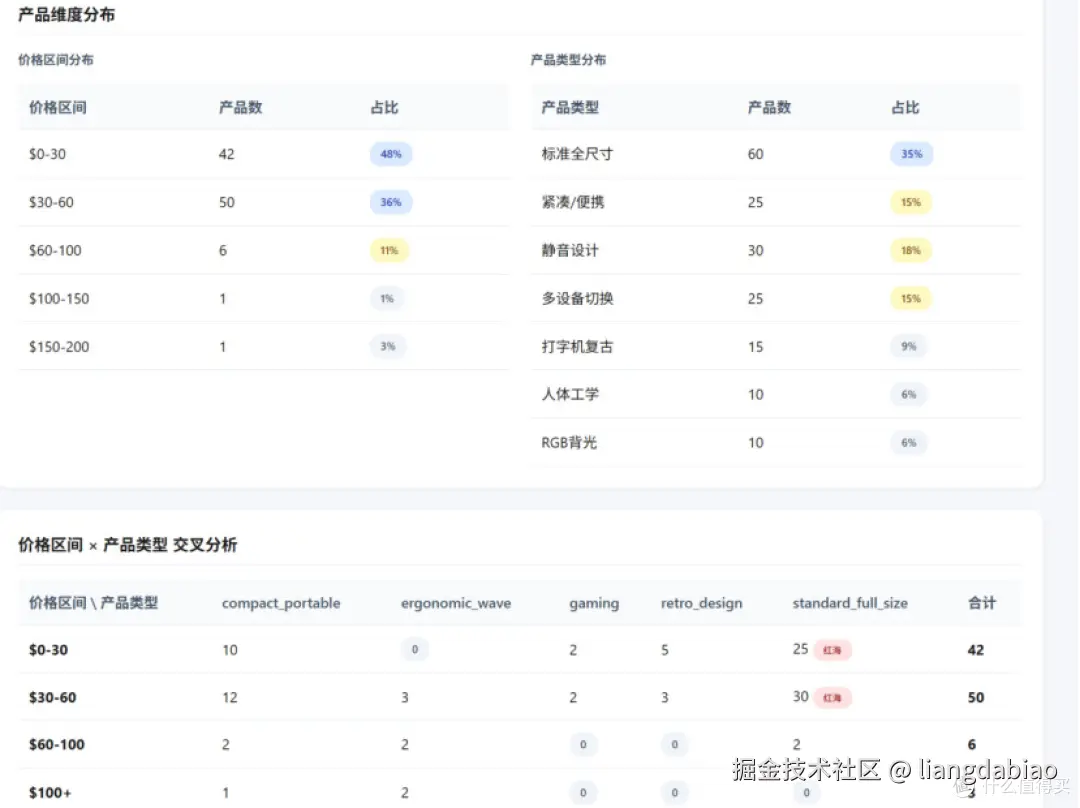The width and height of the screenshot is (1080, 808).
Task: Select bold $30-60 row in cross analysis
Action: [x=52, y=698]
